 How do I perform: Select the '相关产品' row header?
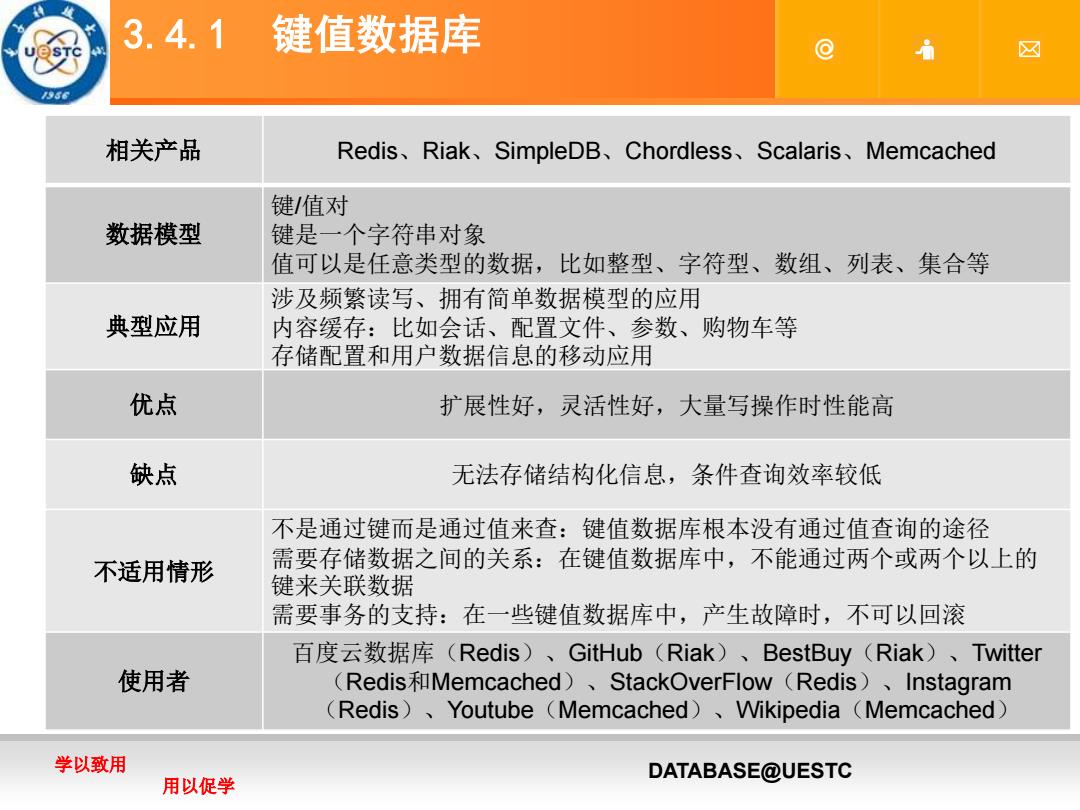(x=153, y=150)
